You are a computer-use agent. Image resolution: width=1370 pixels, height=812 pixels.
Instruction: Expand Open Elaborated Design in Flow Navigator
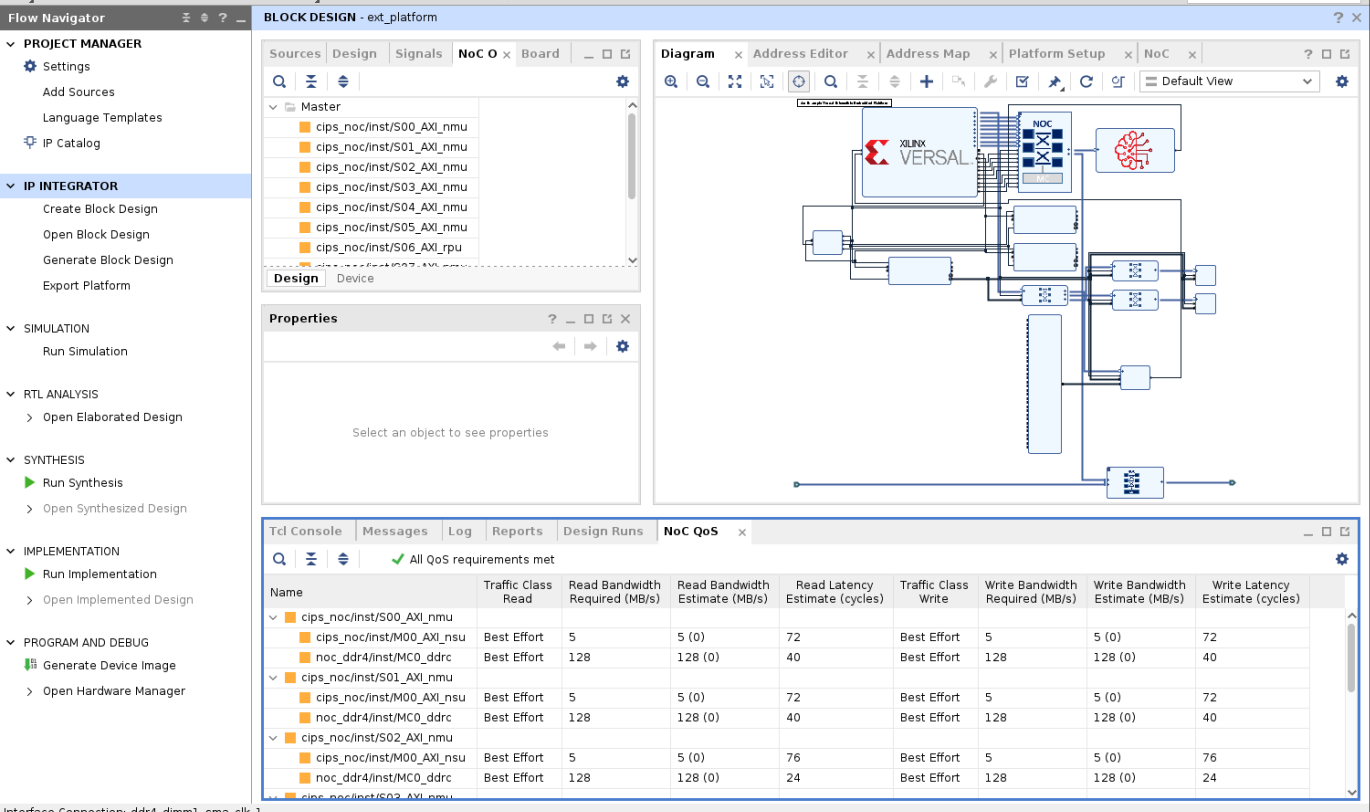[29, 418]
